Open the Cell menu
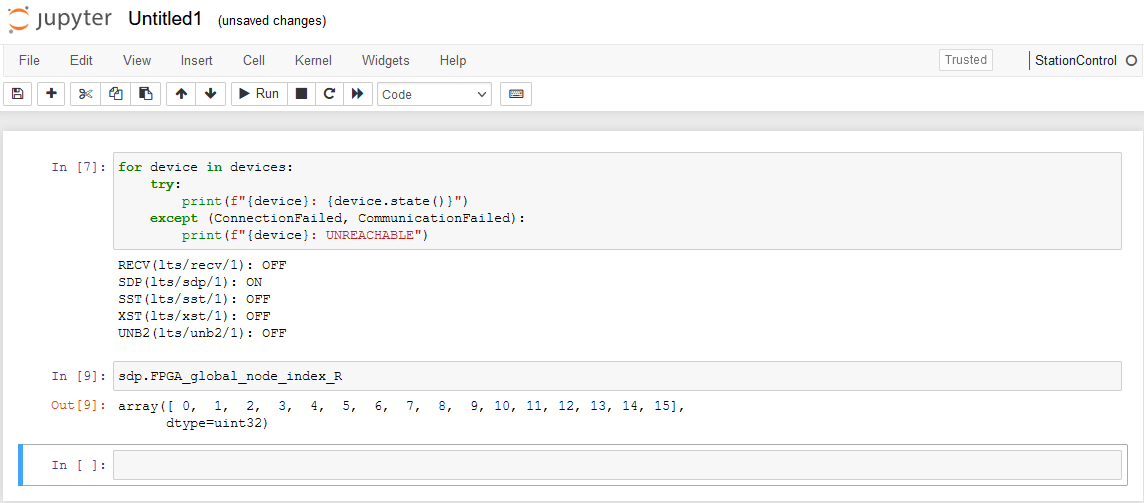1144x503 pixels. coord(254,61)
